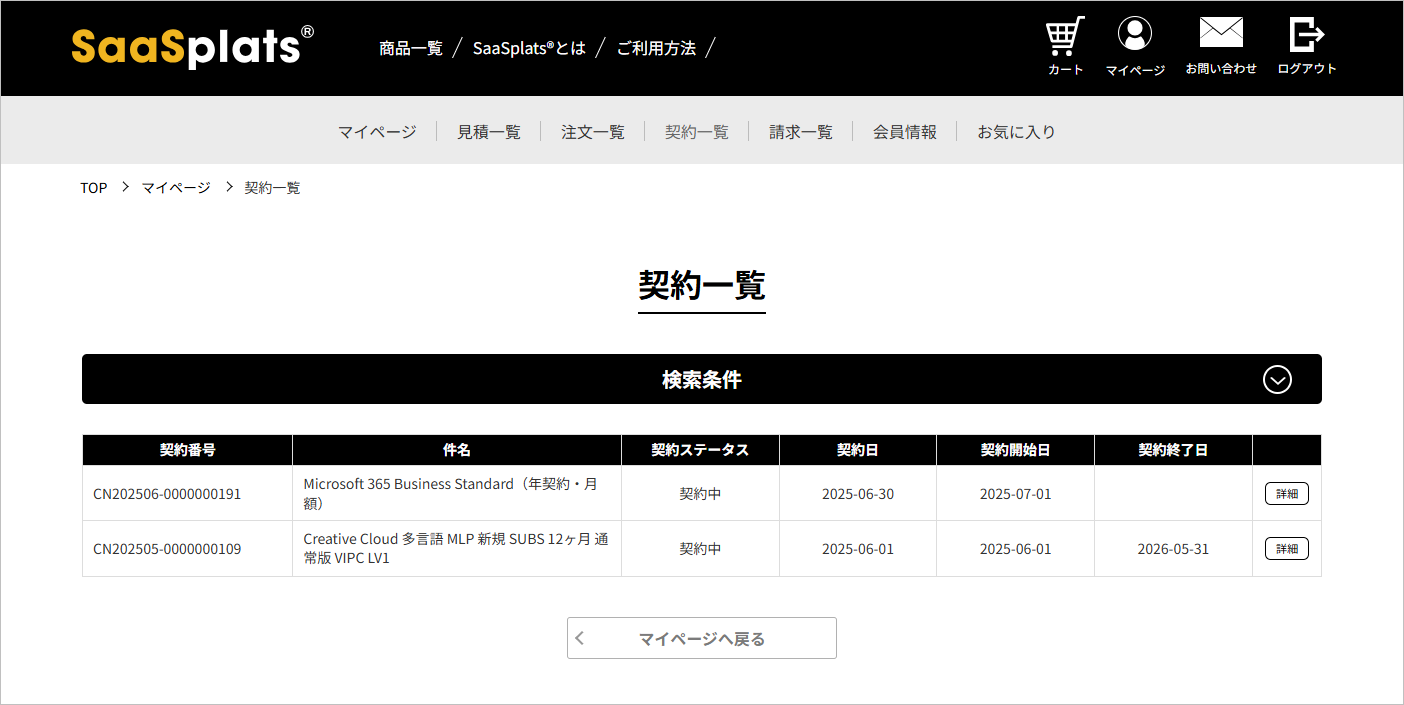Open My Page via the user avatar icon

tap(1135, 34)
